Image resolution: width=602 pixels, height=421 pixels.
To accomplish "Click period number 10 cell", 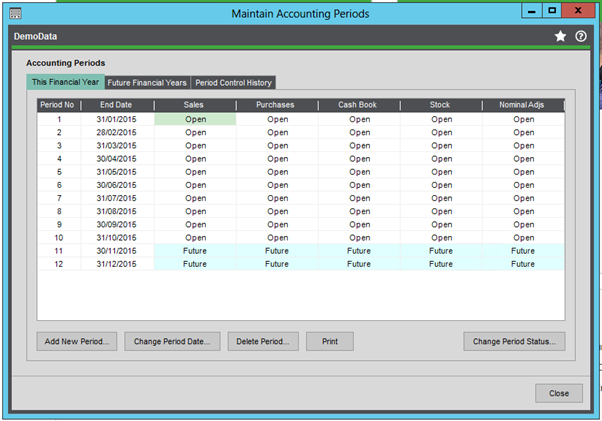I will (x=59, y=238).
